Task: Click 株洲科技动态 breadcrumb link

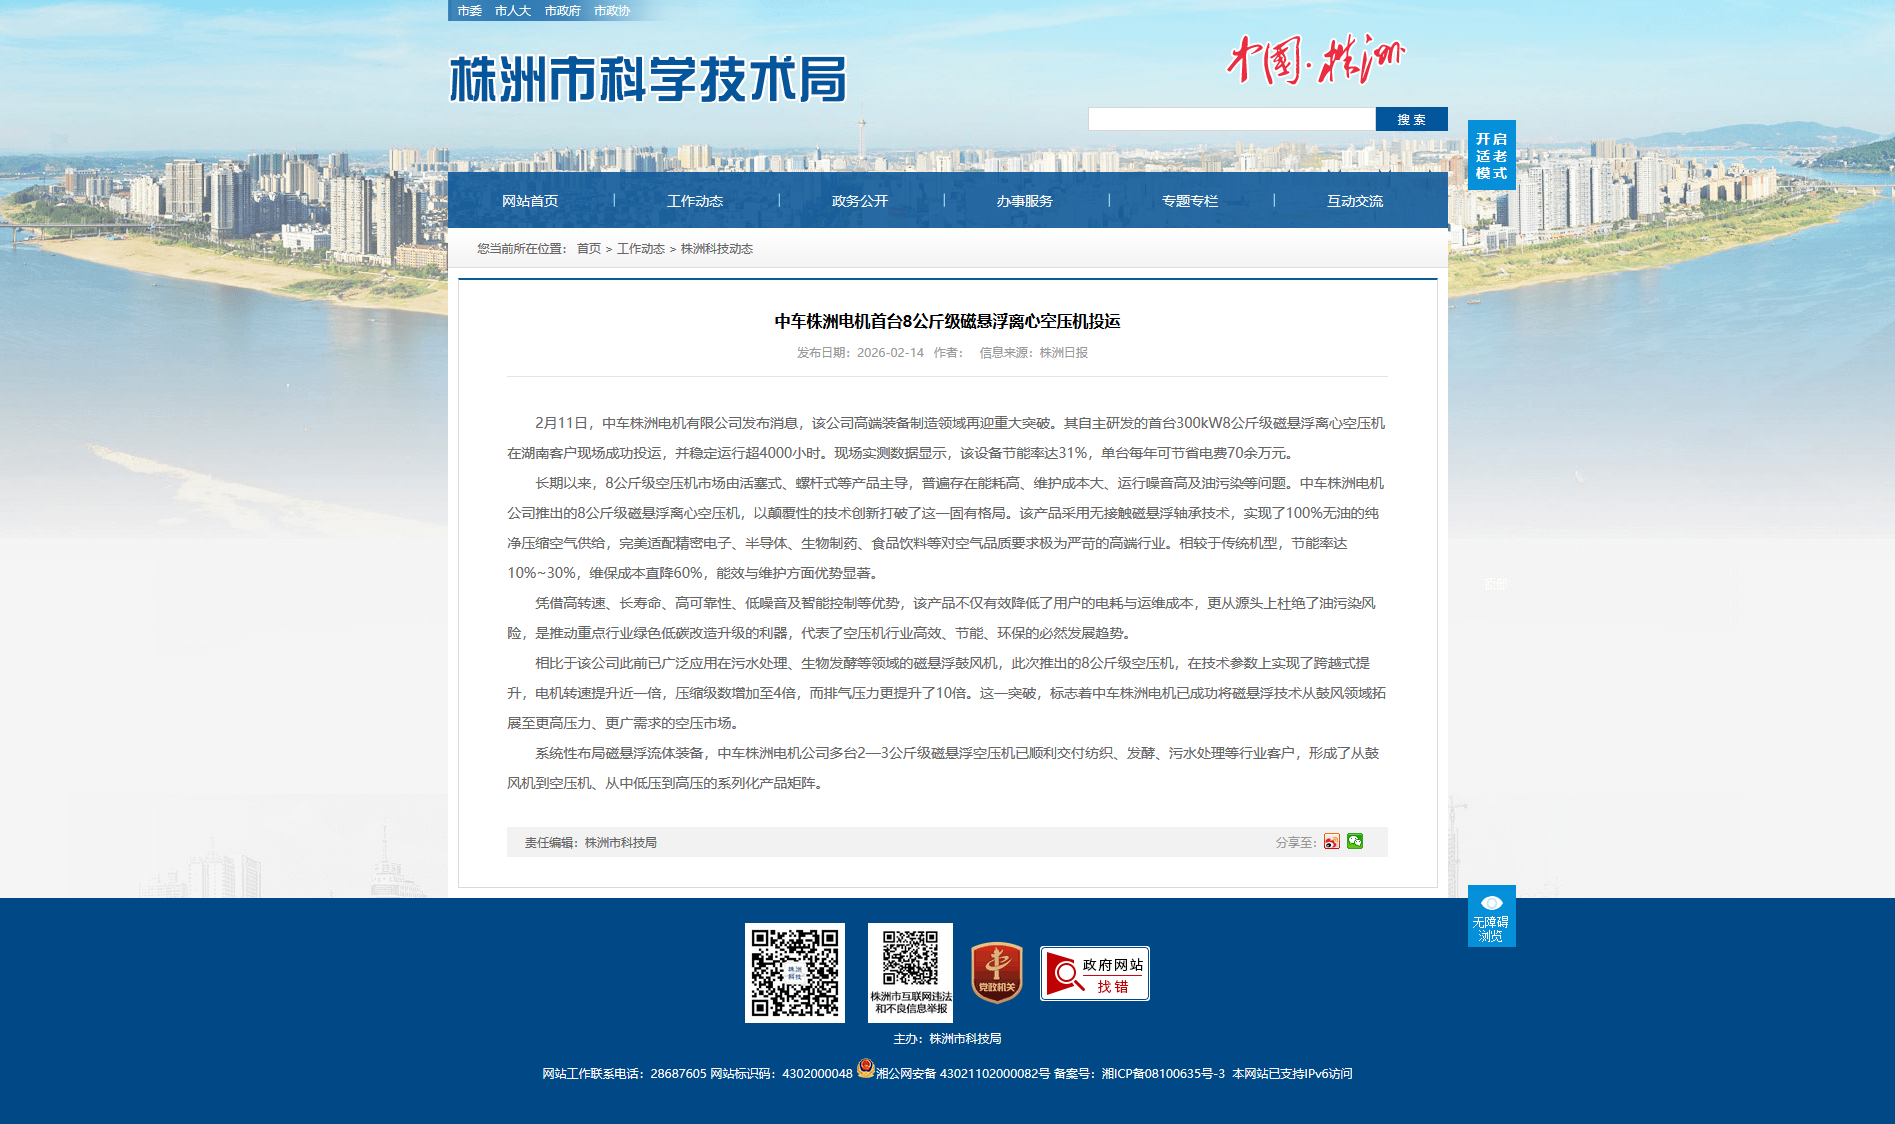Action: pyautogui.click(x=716, y=249)
